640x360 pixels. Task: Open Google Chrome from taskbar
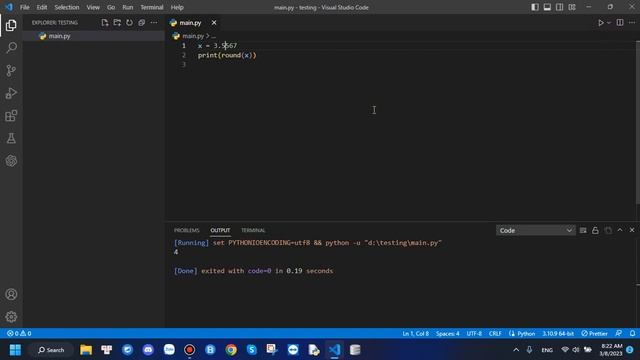(231, 350)
